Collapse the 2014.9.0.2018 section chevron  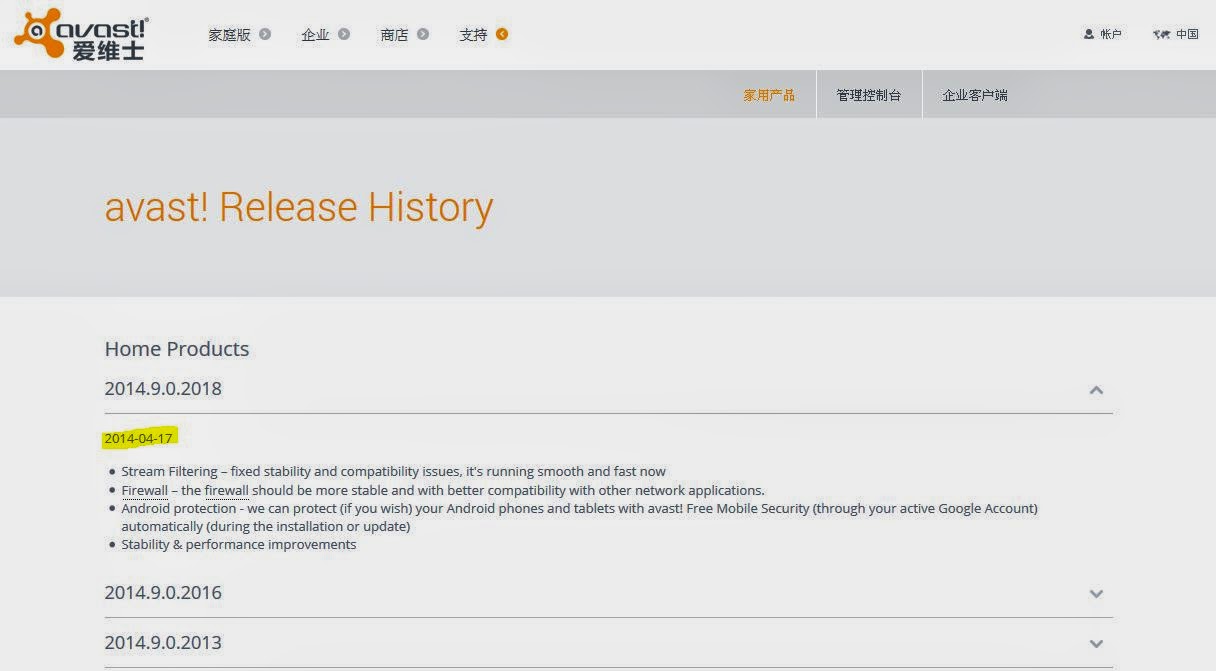coord(1096,390)
